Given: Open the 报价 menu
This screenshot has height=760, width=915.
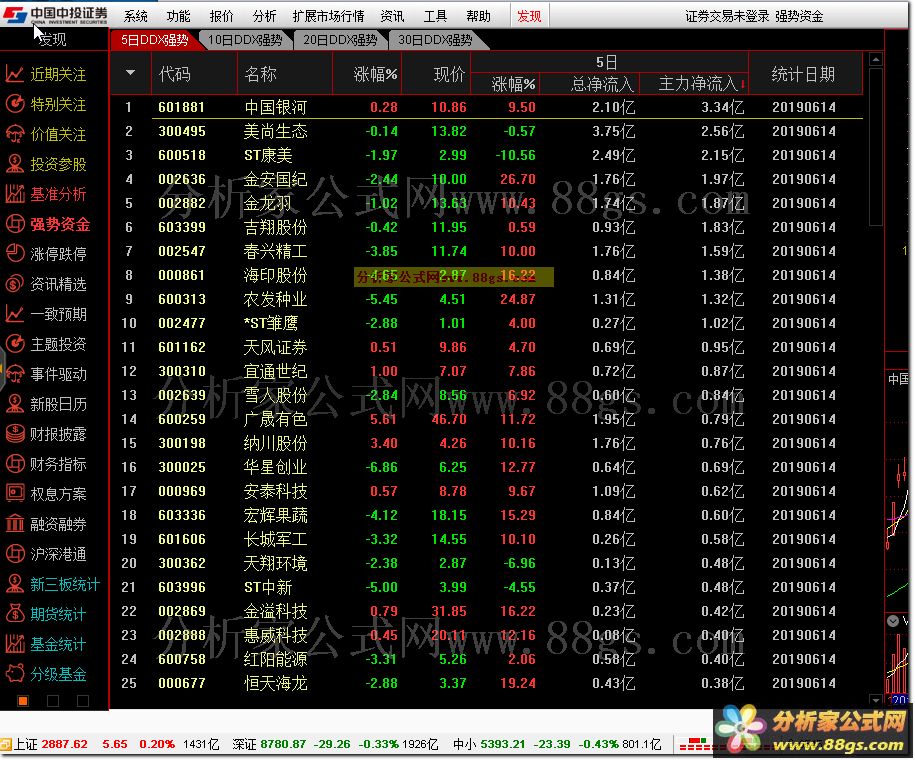Looking at the screenshot, I should [x=221, y=16].
